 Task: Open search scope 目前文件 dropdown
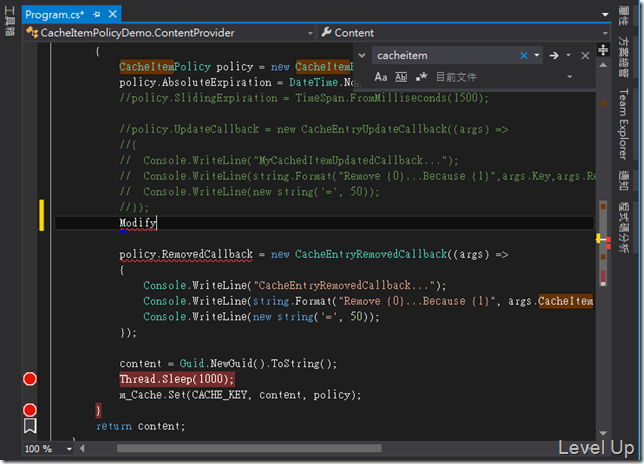click(x=569, y=77)
